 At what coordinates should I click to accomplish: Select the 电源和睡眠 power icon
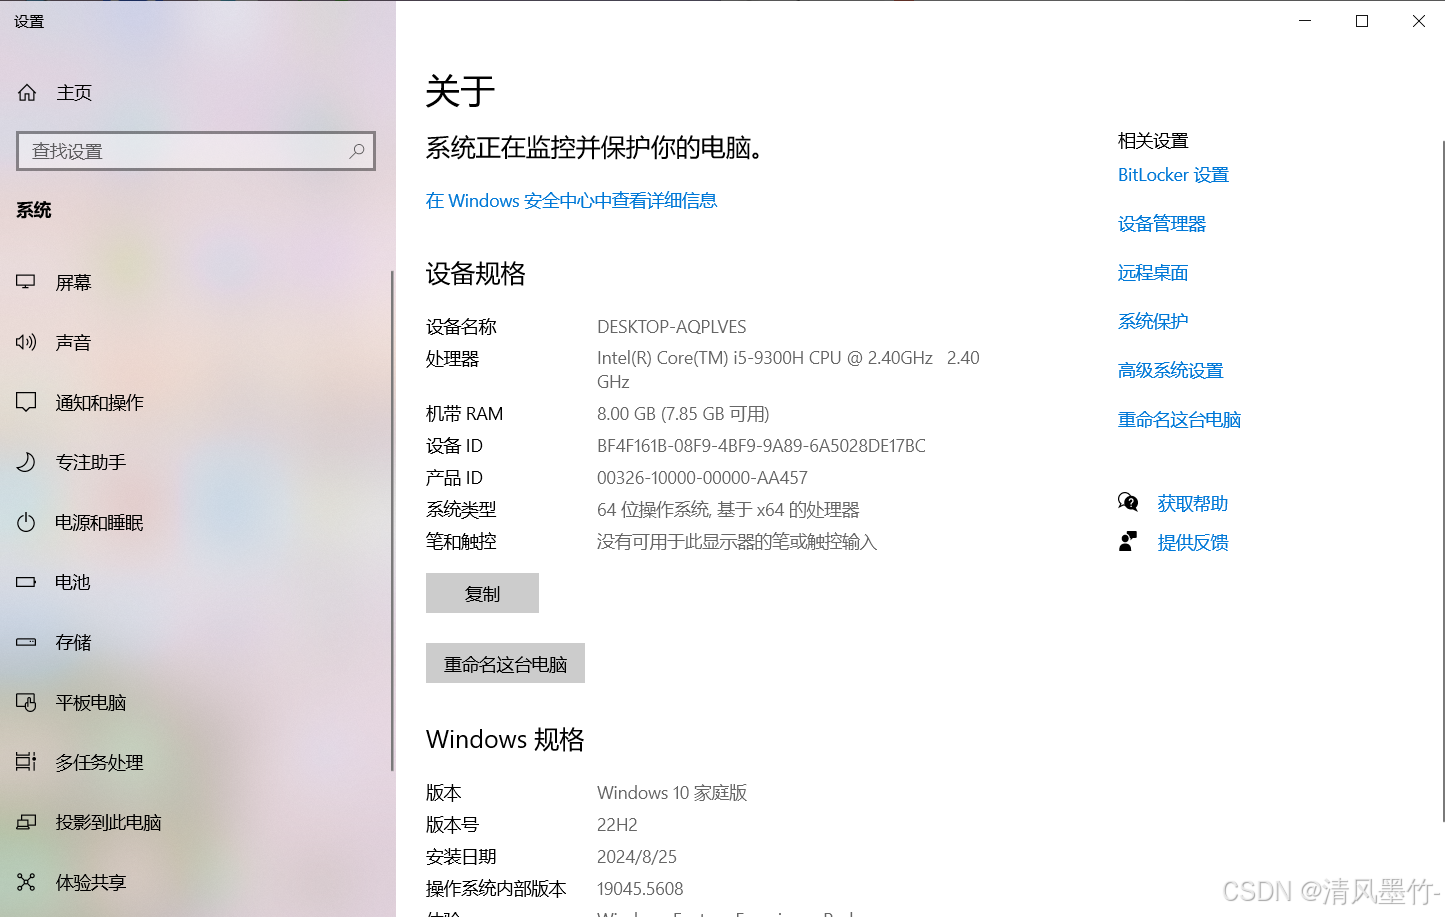point(26,522)
